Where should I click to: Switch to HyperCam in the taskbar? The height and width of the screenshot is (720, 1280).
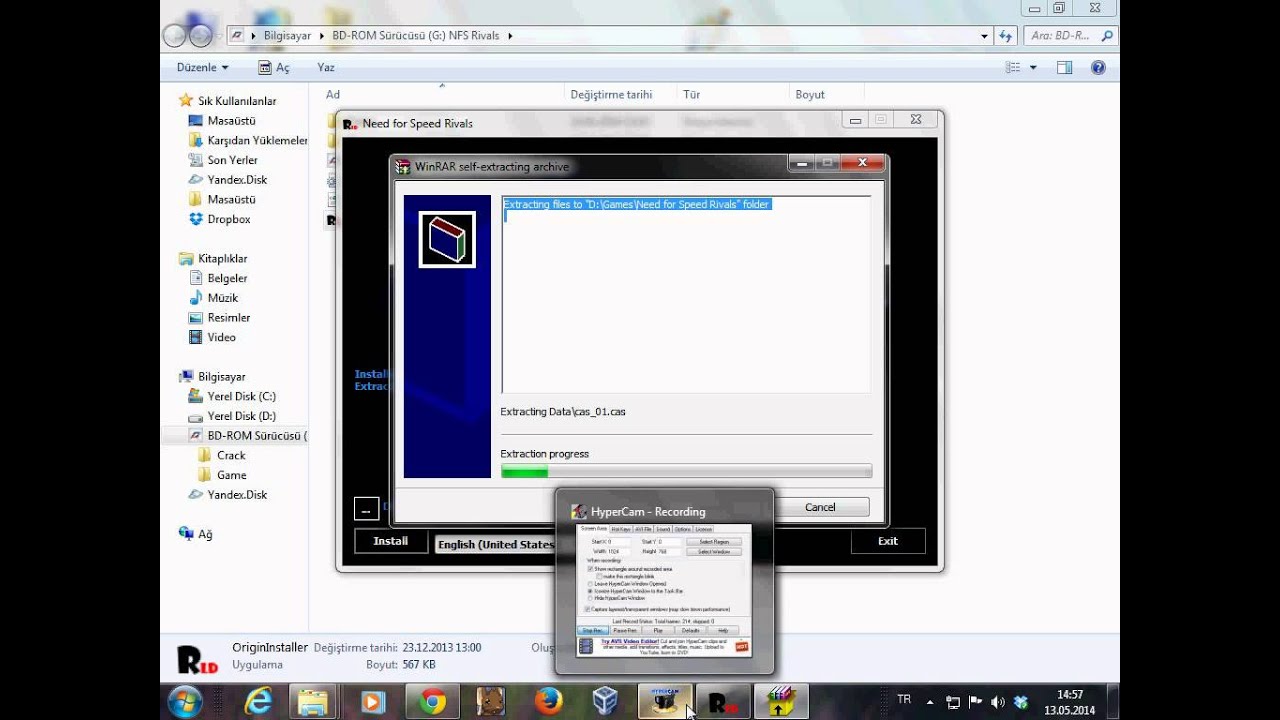pos(664,702)
